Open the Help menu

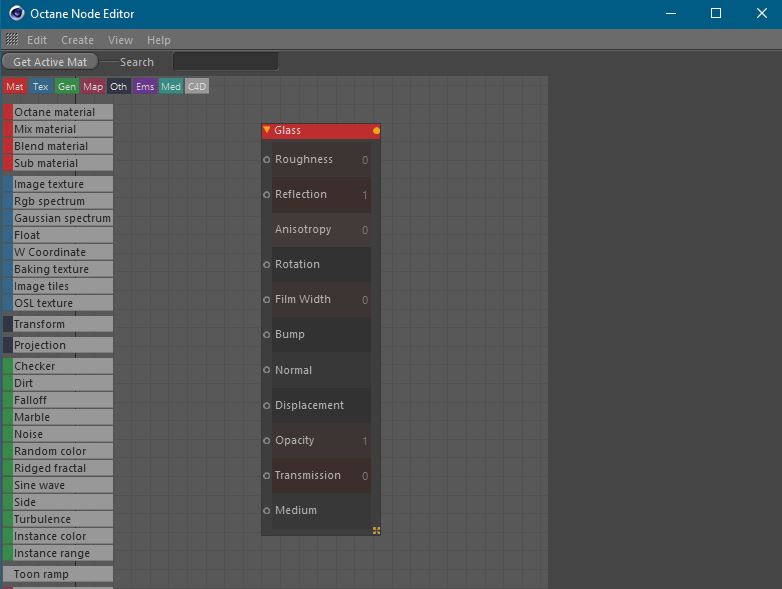(x=159, y=40)
